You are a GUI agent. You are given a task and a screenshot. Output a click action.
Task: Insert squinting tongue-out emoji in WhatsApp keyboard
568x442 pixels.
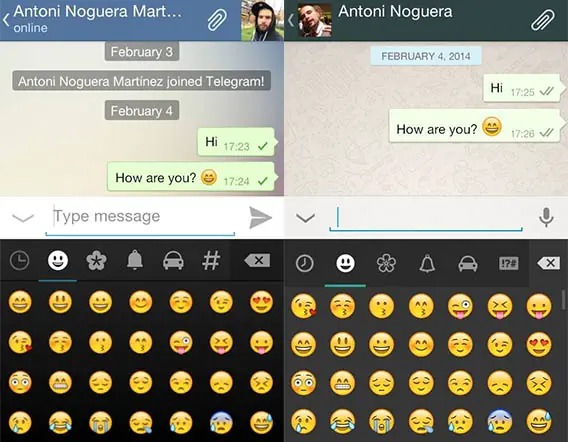500,306
